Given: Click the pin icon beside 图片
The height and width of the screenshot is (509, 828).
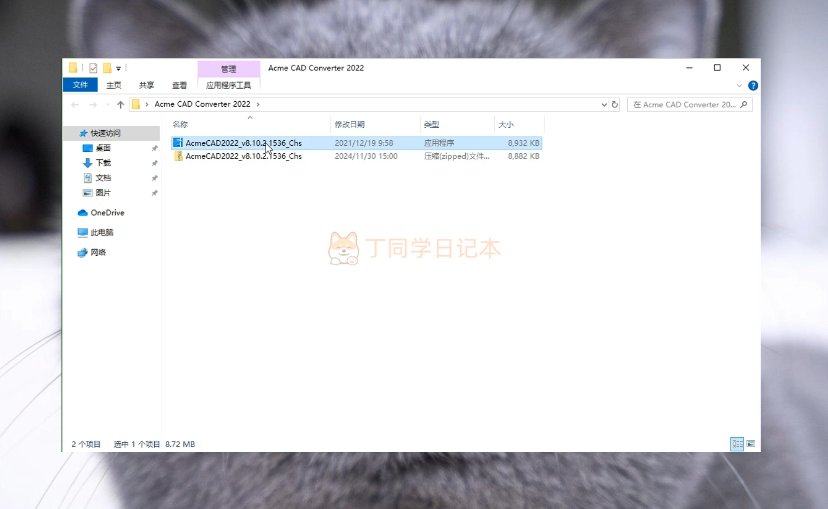Looking at the screenshot, I should pyautogui.click(x=155, y=193).
